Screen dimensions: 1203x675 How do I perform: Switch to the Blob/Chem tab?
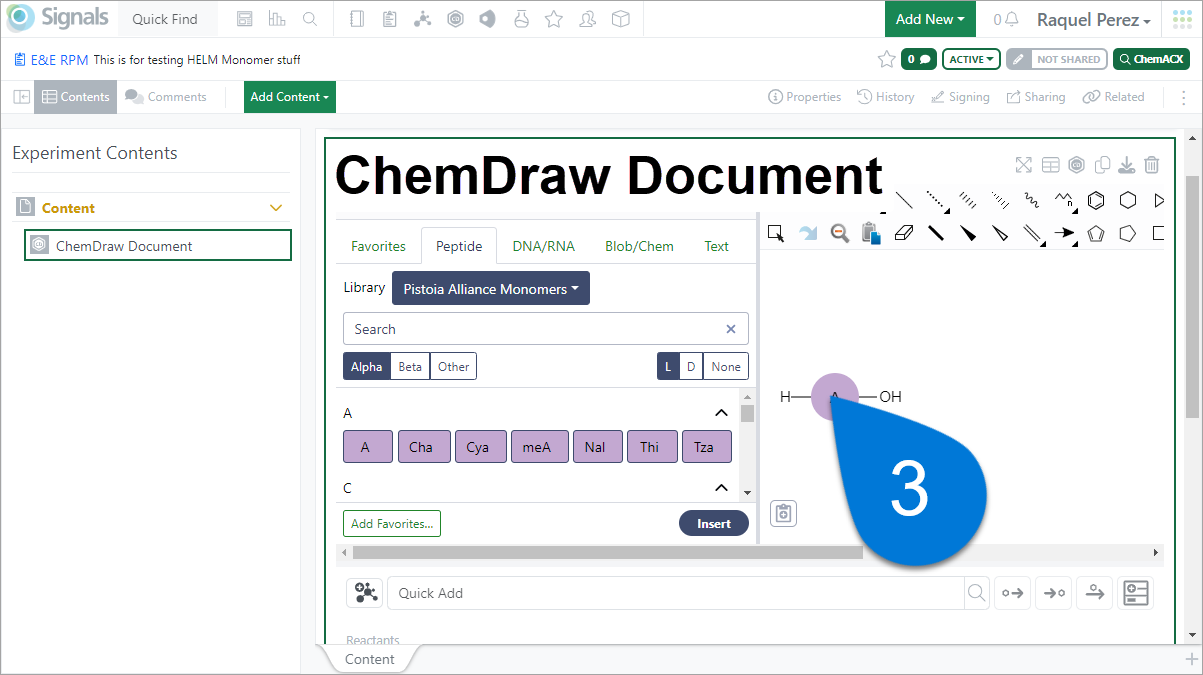tap(639, 246)
